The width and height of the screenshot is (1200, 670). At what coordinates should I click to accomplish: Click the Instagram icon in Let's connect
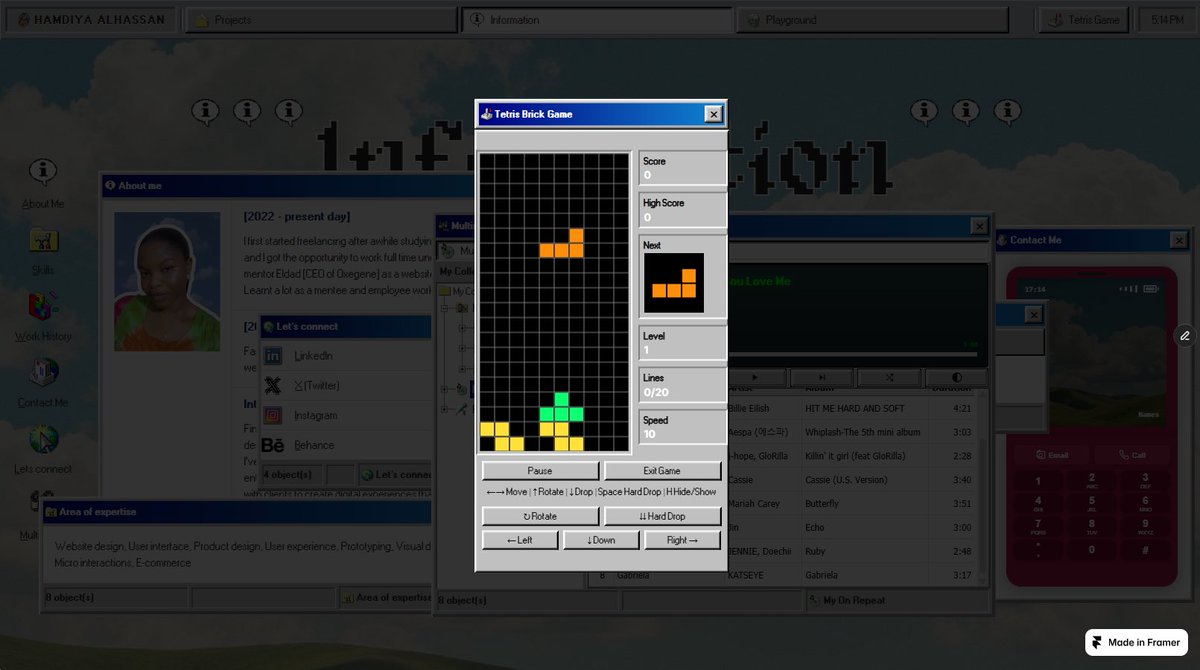pyautogui.click(x=273, y=415)
